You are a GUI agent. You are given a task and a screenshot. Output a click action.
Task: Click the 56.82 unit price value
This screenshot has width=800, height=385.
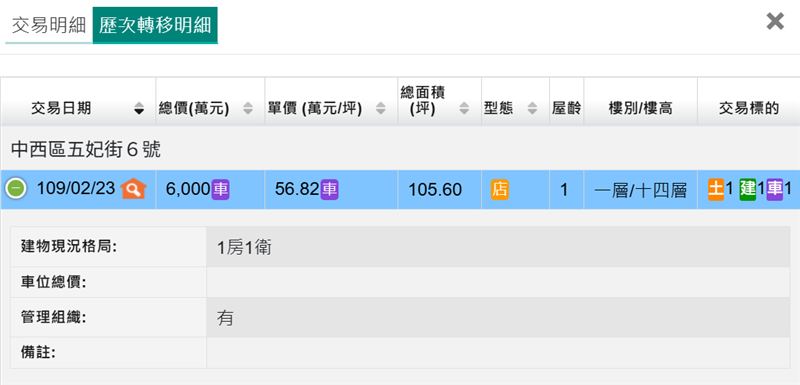297,189
